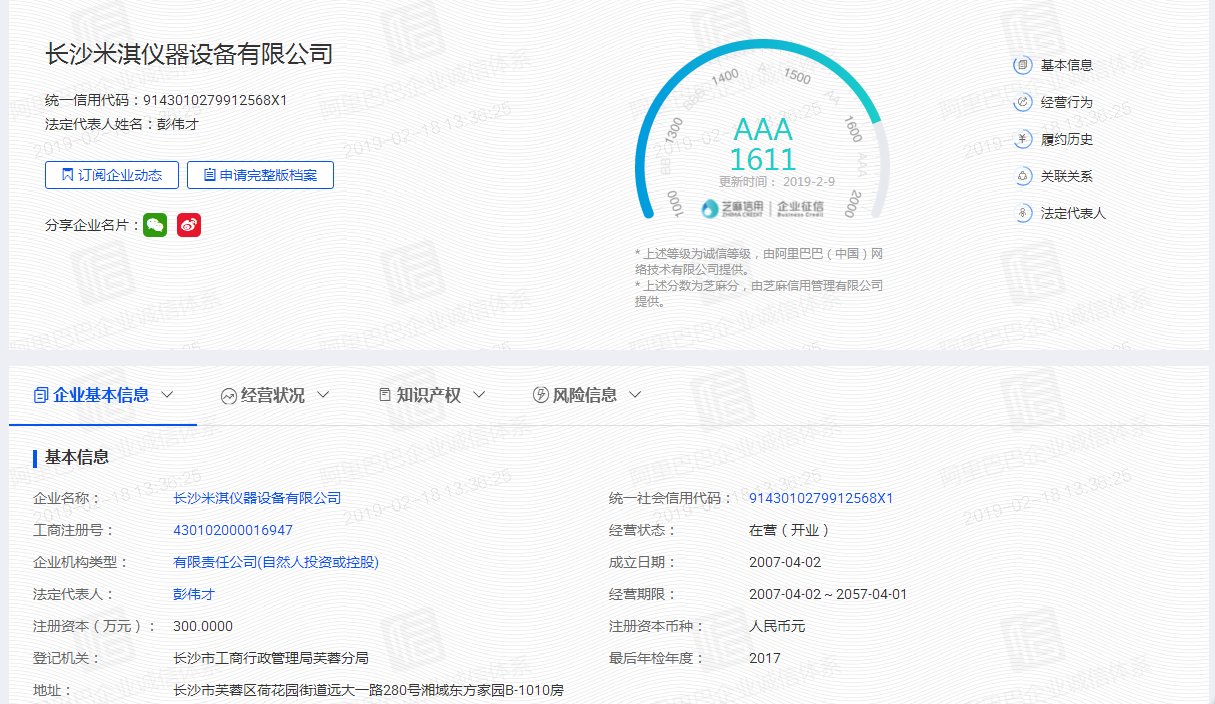Click the 关联关系 sidebar icon
Viewport: 1215px width, 704px height.
coord(1022,176)
